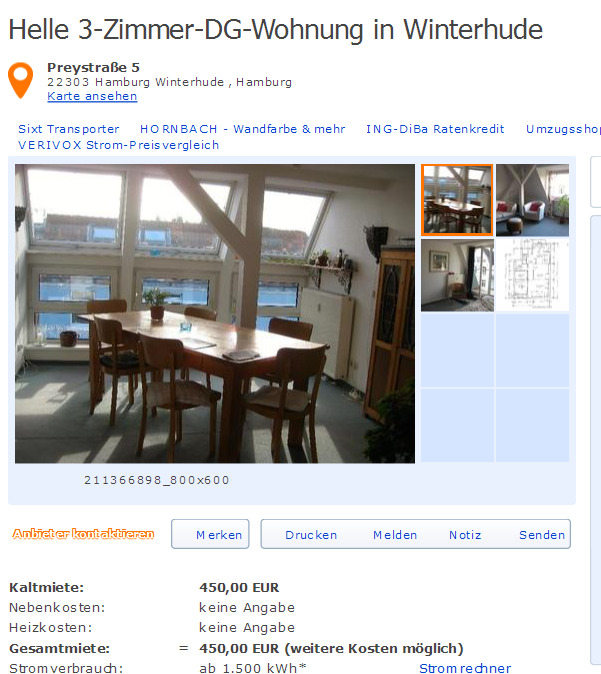This screenshot has width=601, height=674.
Task: Click Melden to report listing
Action: [395, 535]
